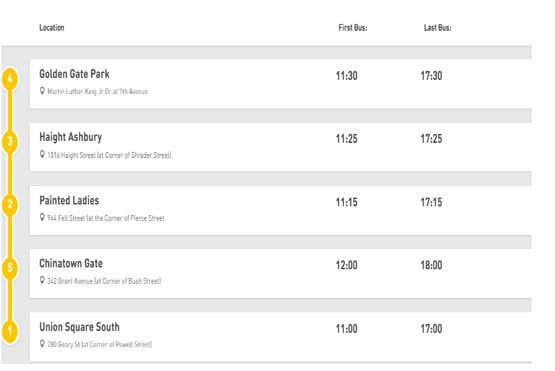Click the yellow stop 1 marker
Viewport: 555px width, 371px height.
pyautogui.click(x=10, y=331)
